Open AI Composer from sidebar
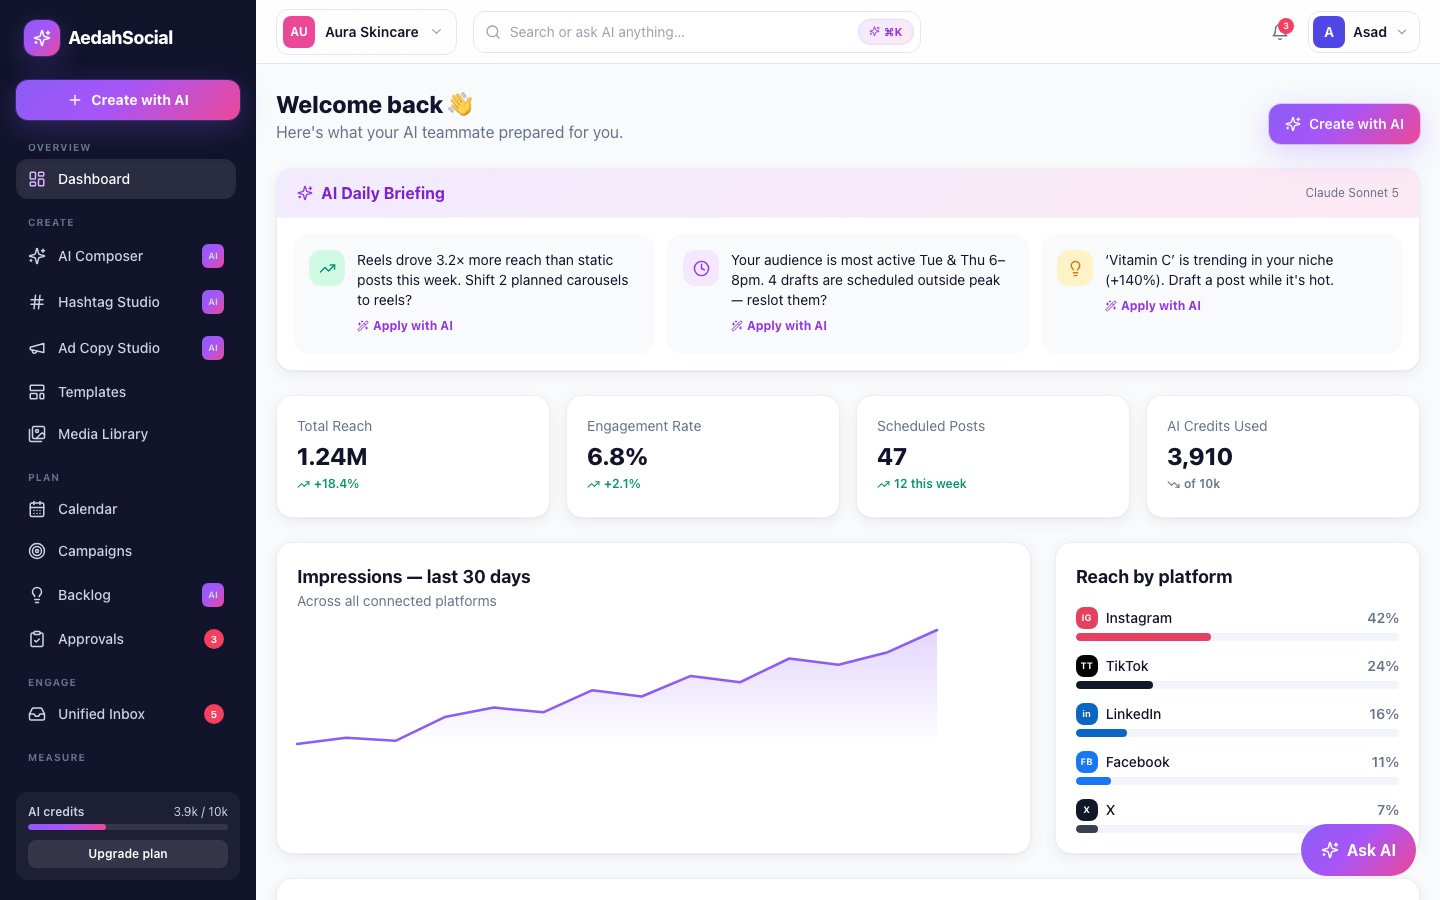The width and height of the screenshot is (1440, 900). pos(126,256)
